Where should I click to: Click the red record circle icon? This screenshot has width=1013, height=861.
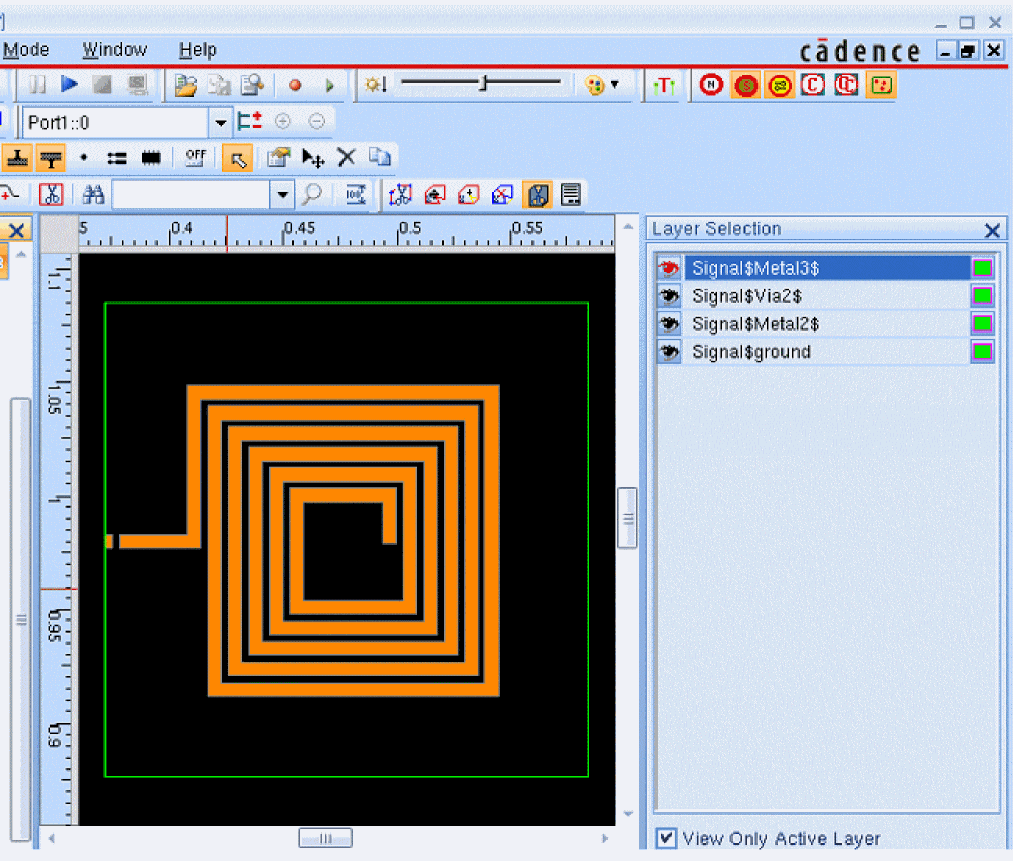tap(295, 85)
